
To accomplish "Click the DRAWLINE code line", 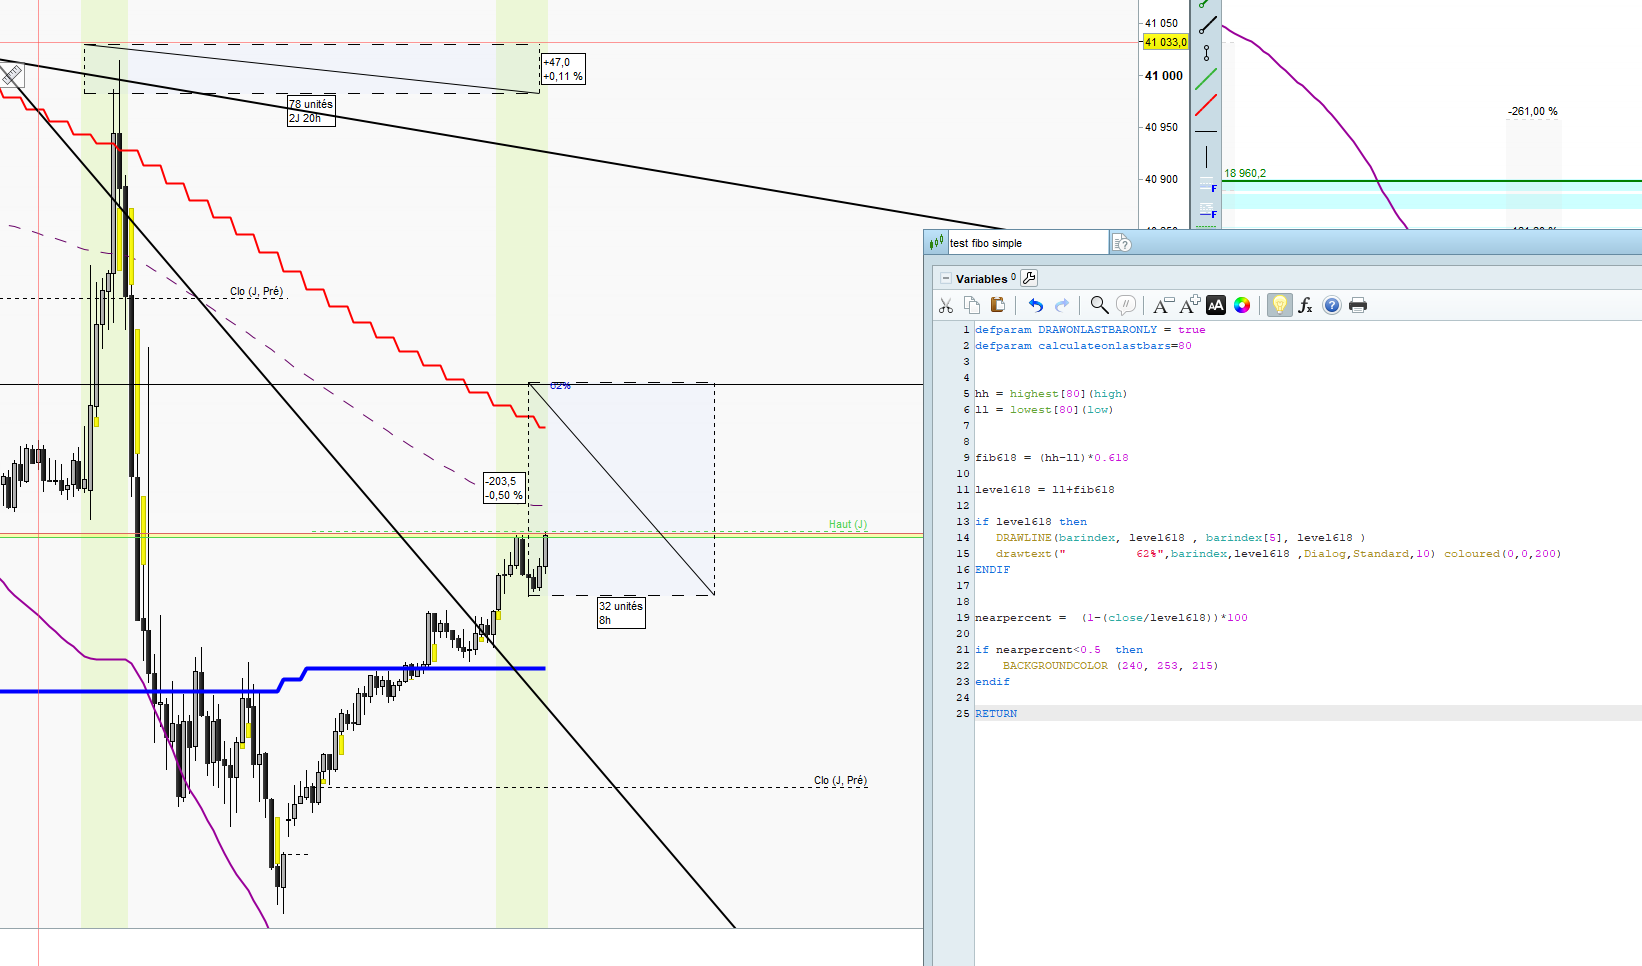I will tap(1180, 538).
